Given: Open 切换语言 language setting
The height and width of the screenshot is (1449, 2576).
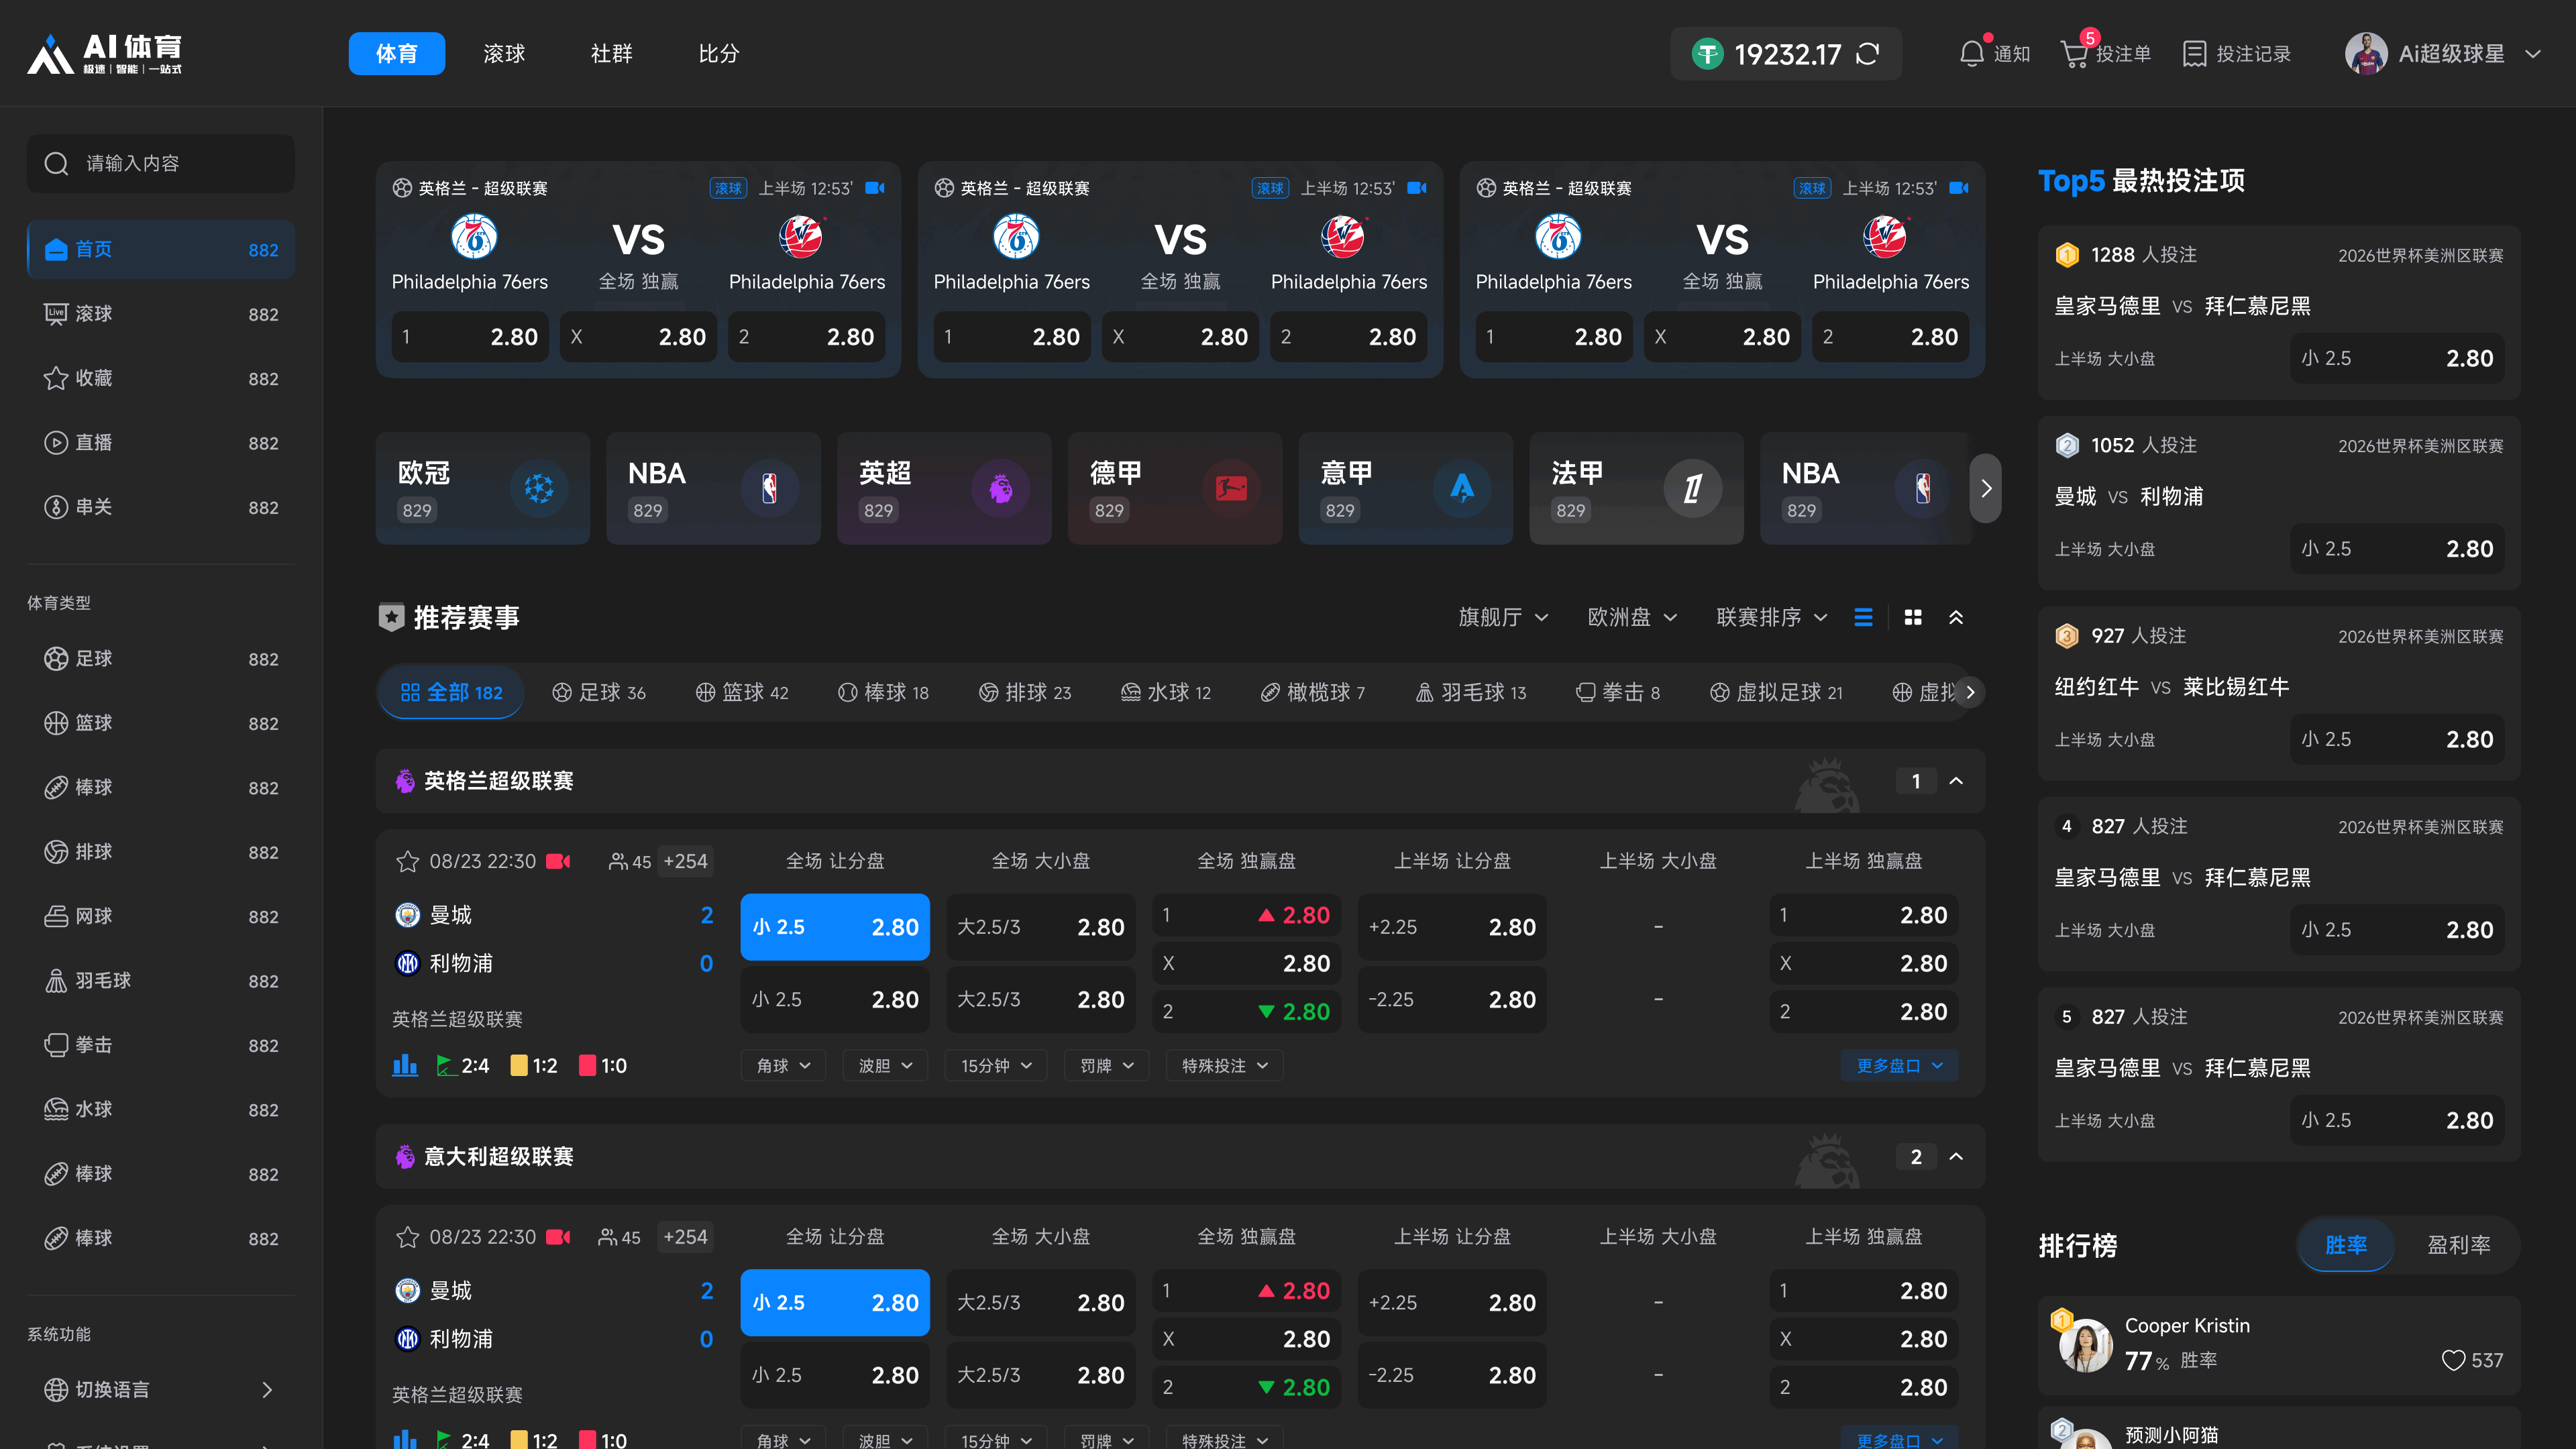Looking at the screenshot, I should coord(161,1390).
